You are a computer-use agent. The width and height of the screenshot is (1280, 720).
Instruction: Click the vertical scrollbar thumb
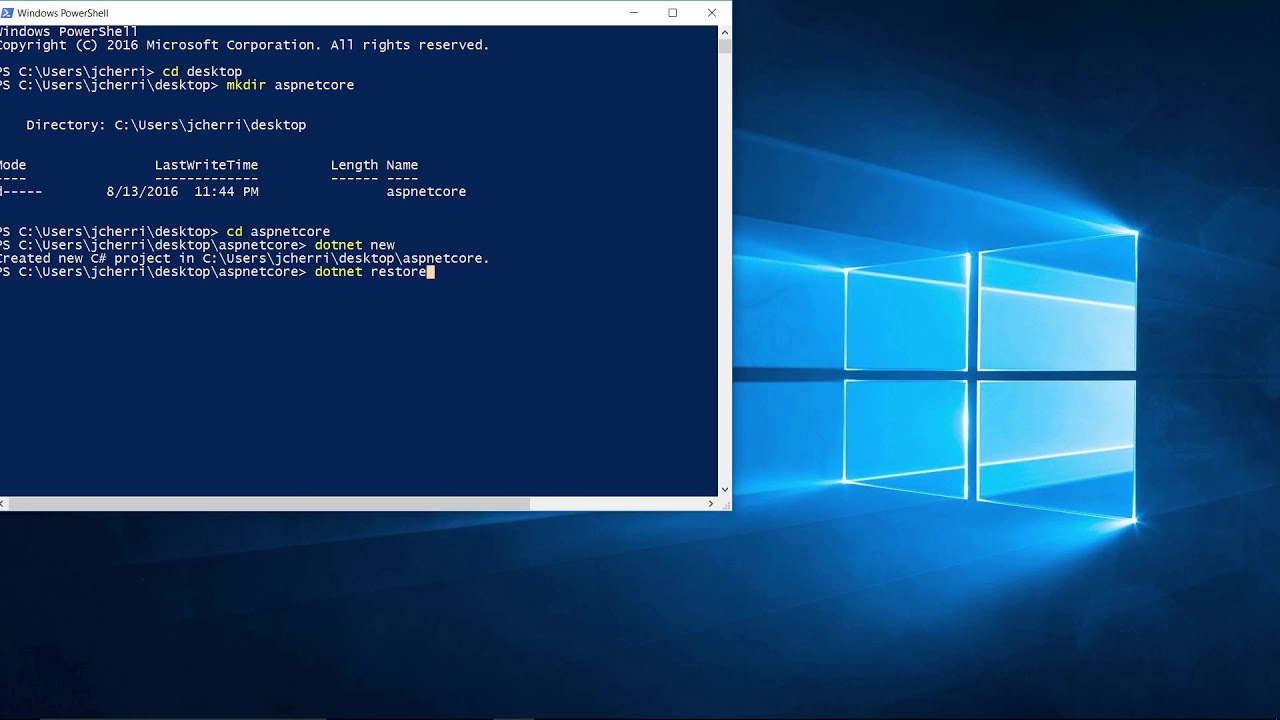point(725,45)
